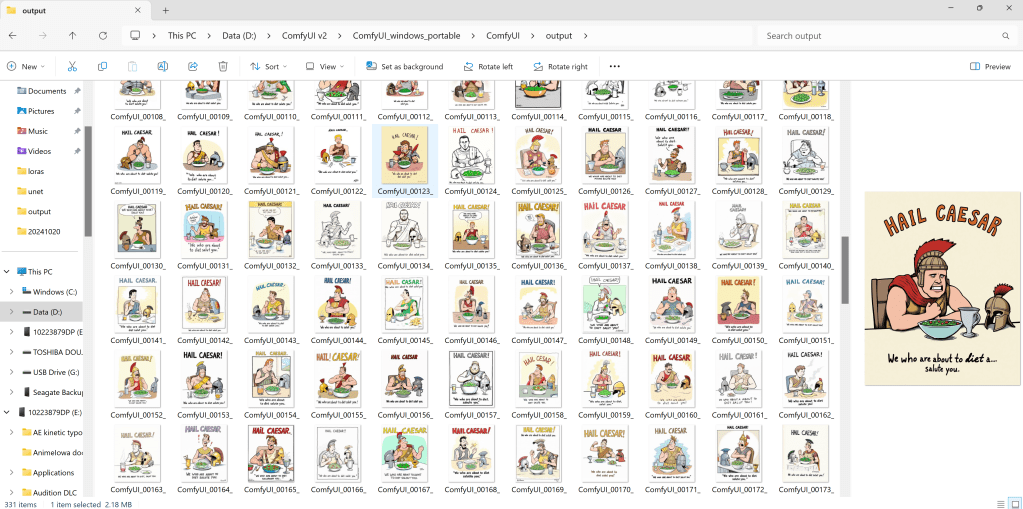This screenshot has height=509, width=1023.
Task: Expand Windows (C:) in navigation tree
Action: pyautogui.click(x=11, y=291)
